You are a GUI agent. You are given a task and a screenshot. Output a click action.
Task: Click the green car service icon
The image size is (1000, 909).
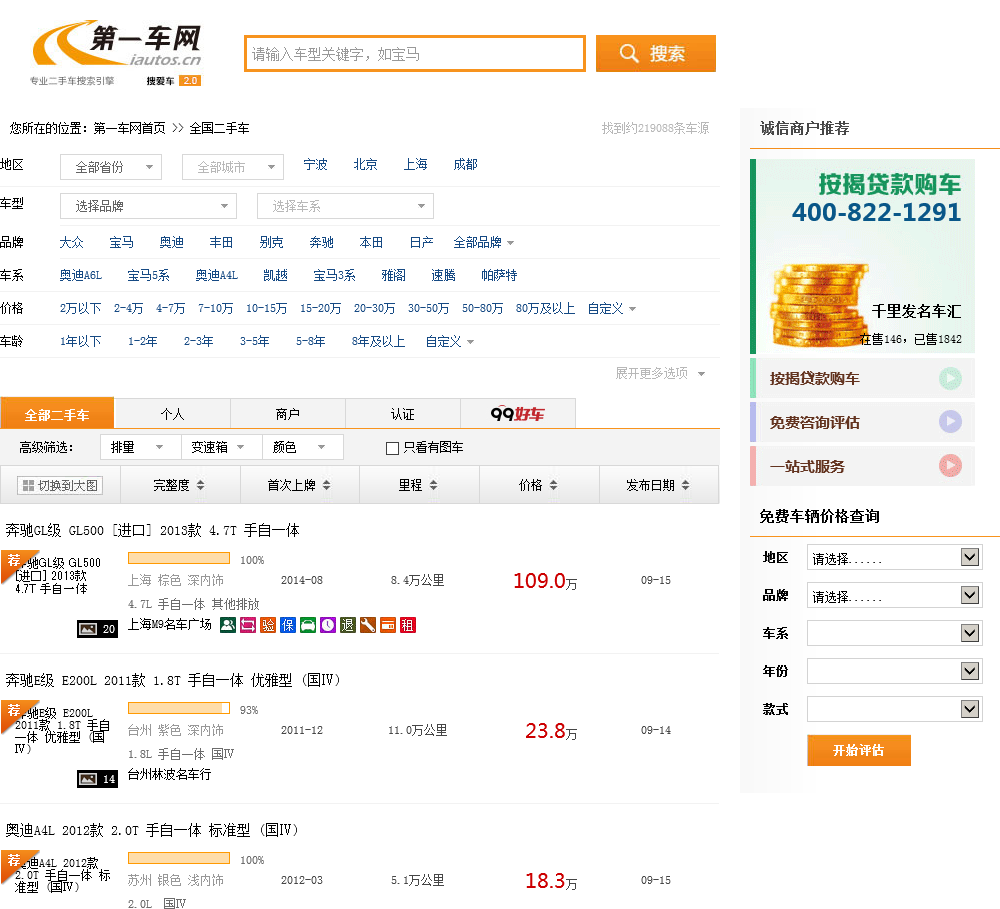click(307, 625)
